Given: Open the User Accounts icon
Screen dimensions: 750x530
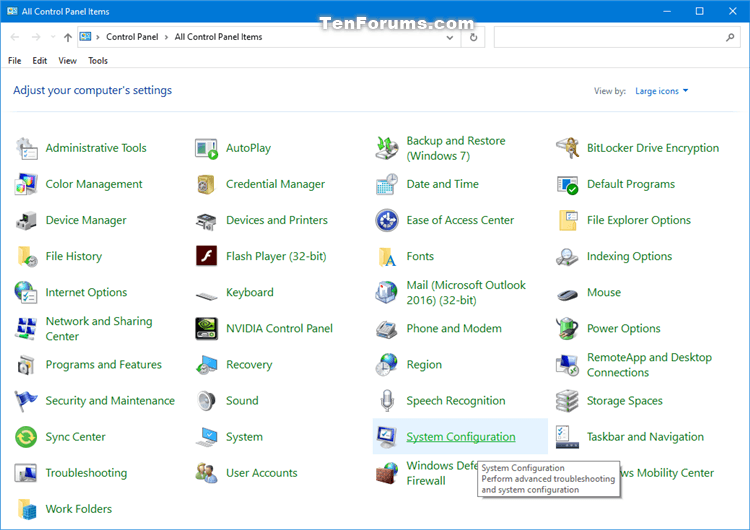Looking at the screenshot, I should 207,473.
